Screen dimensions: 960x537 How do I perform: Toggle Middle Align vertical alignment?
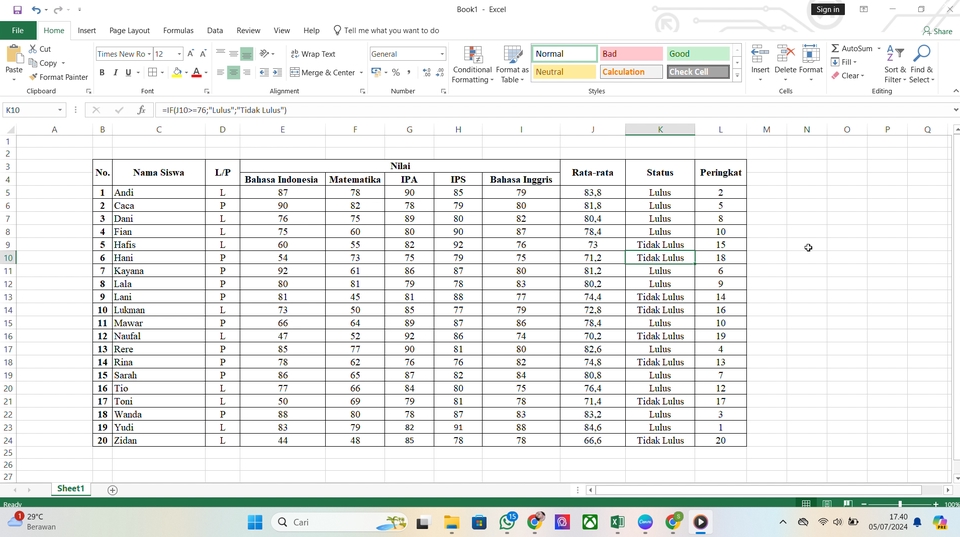(x=233, y=54)
